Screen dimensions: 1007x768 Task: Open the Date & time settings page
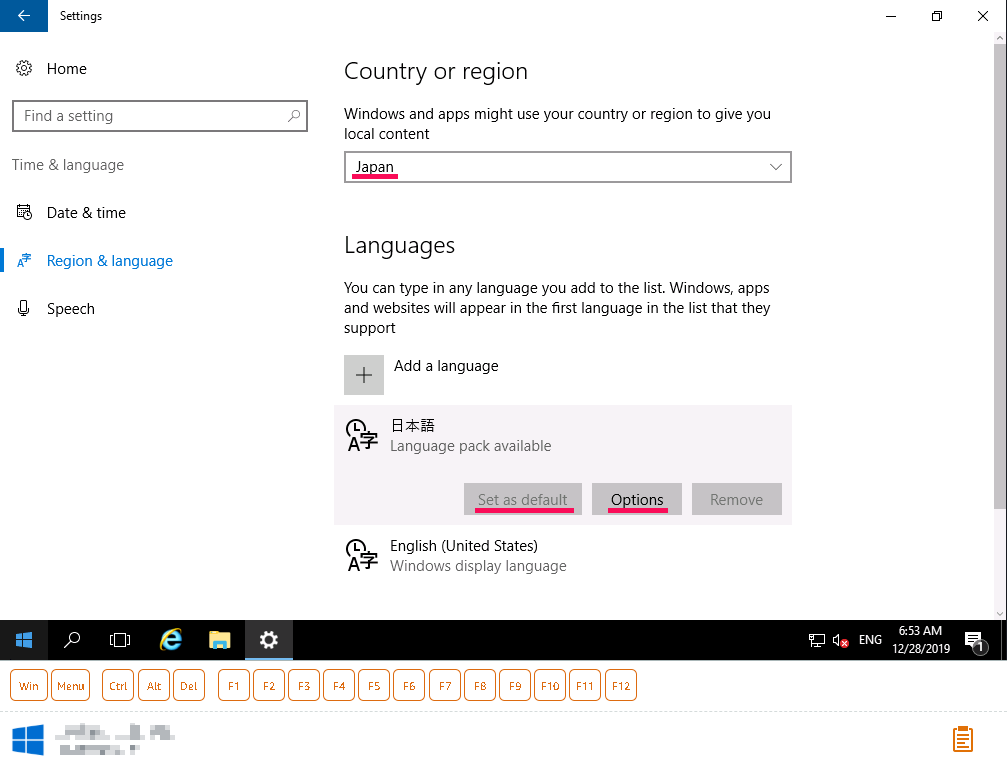coord(86,213)
